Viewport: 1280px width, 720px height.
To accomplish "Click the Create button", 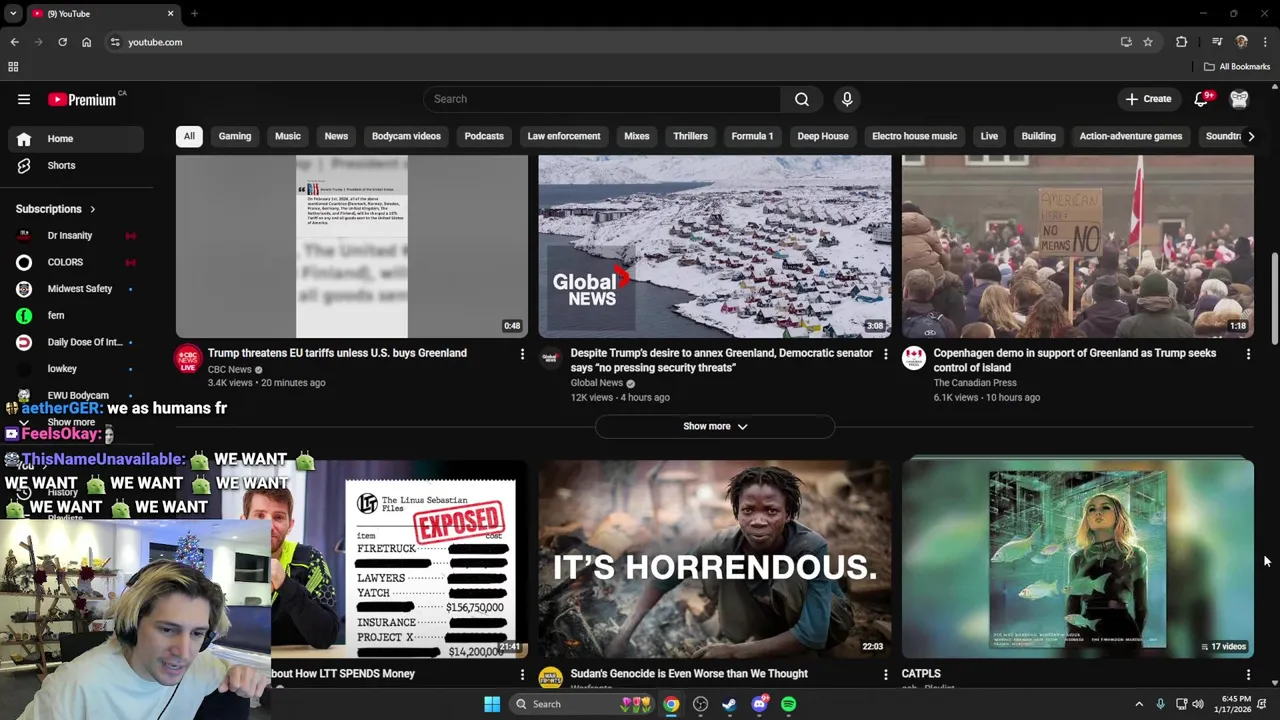I will tap(1148, 99).
